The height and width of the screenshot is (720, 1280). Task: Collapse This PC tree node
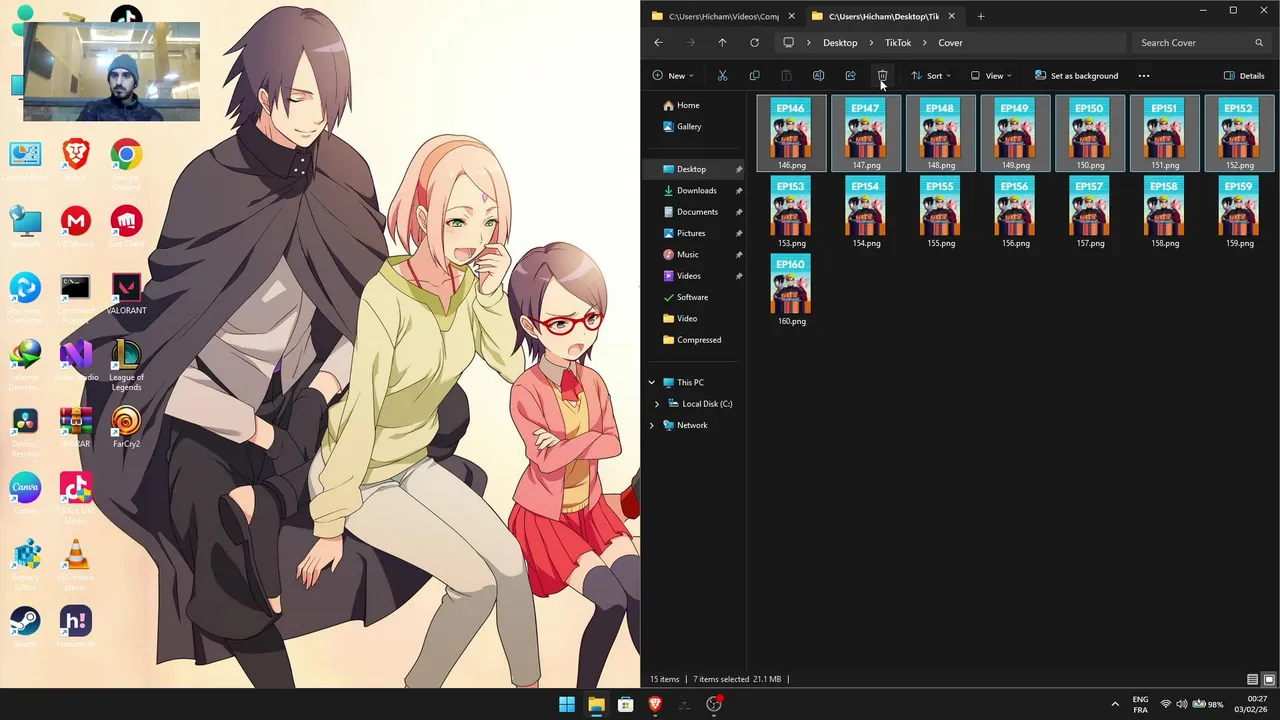(652, 383)
